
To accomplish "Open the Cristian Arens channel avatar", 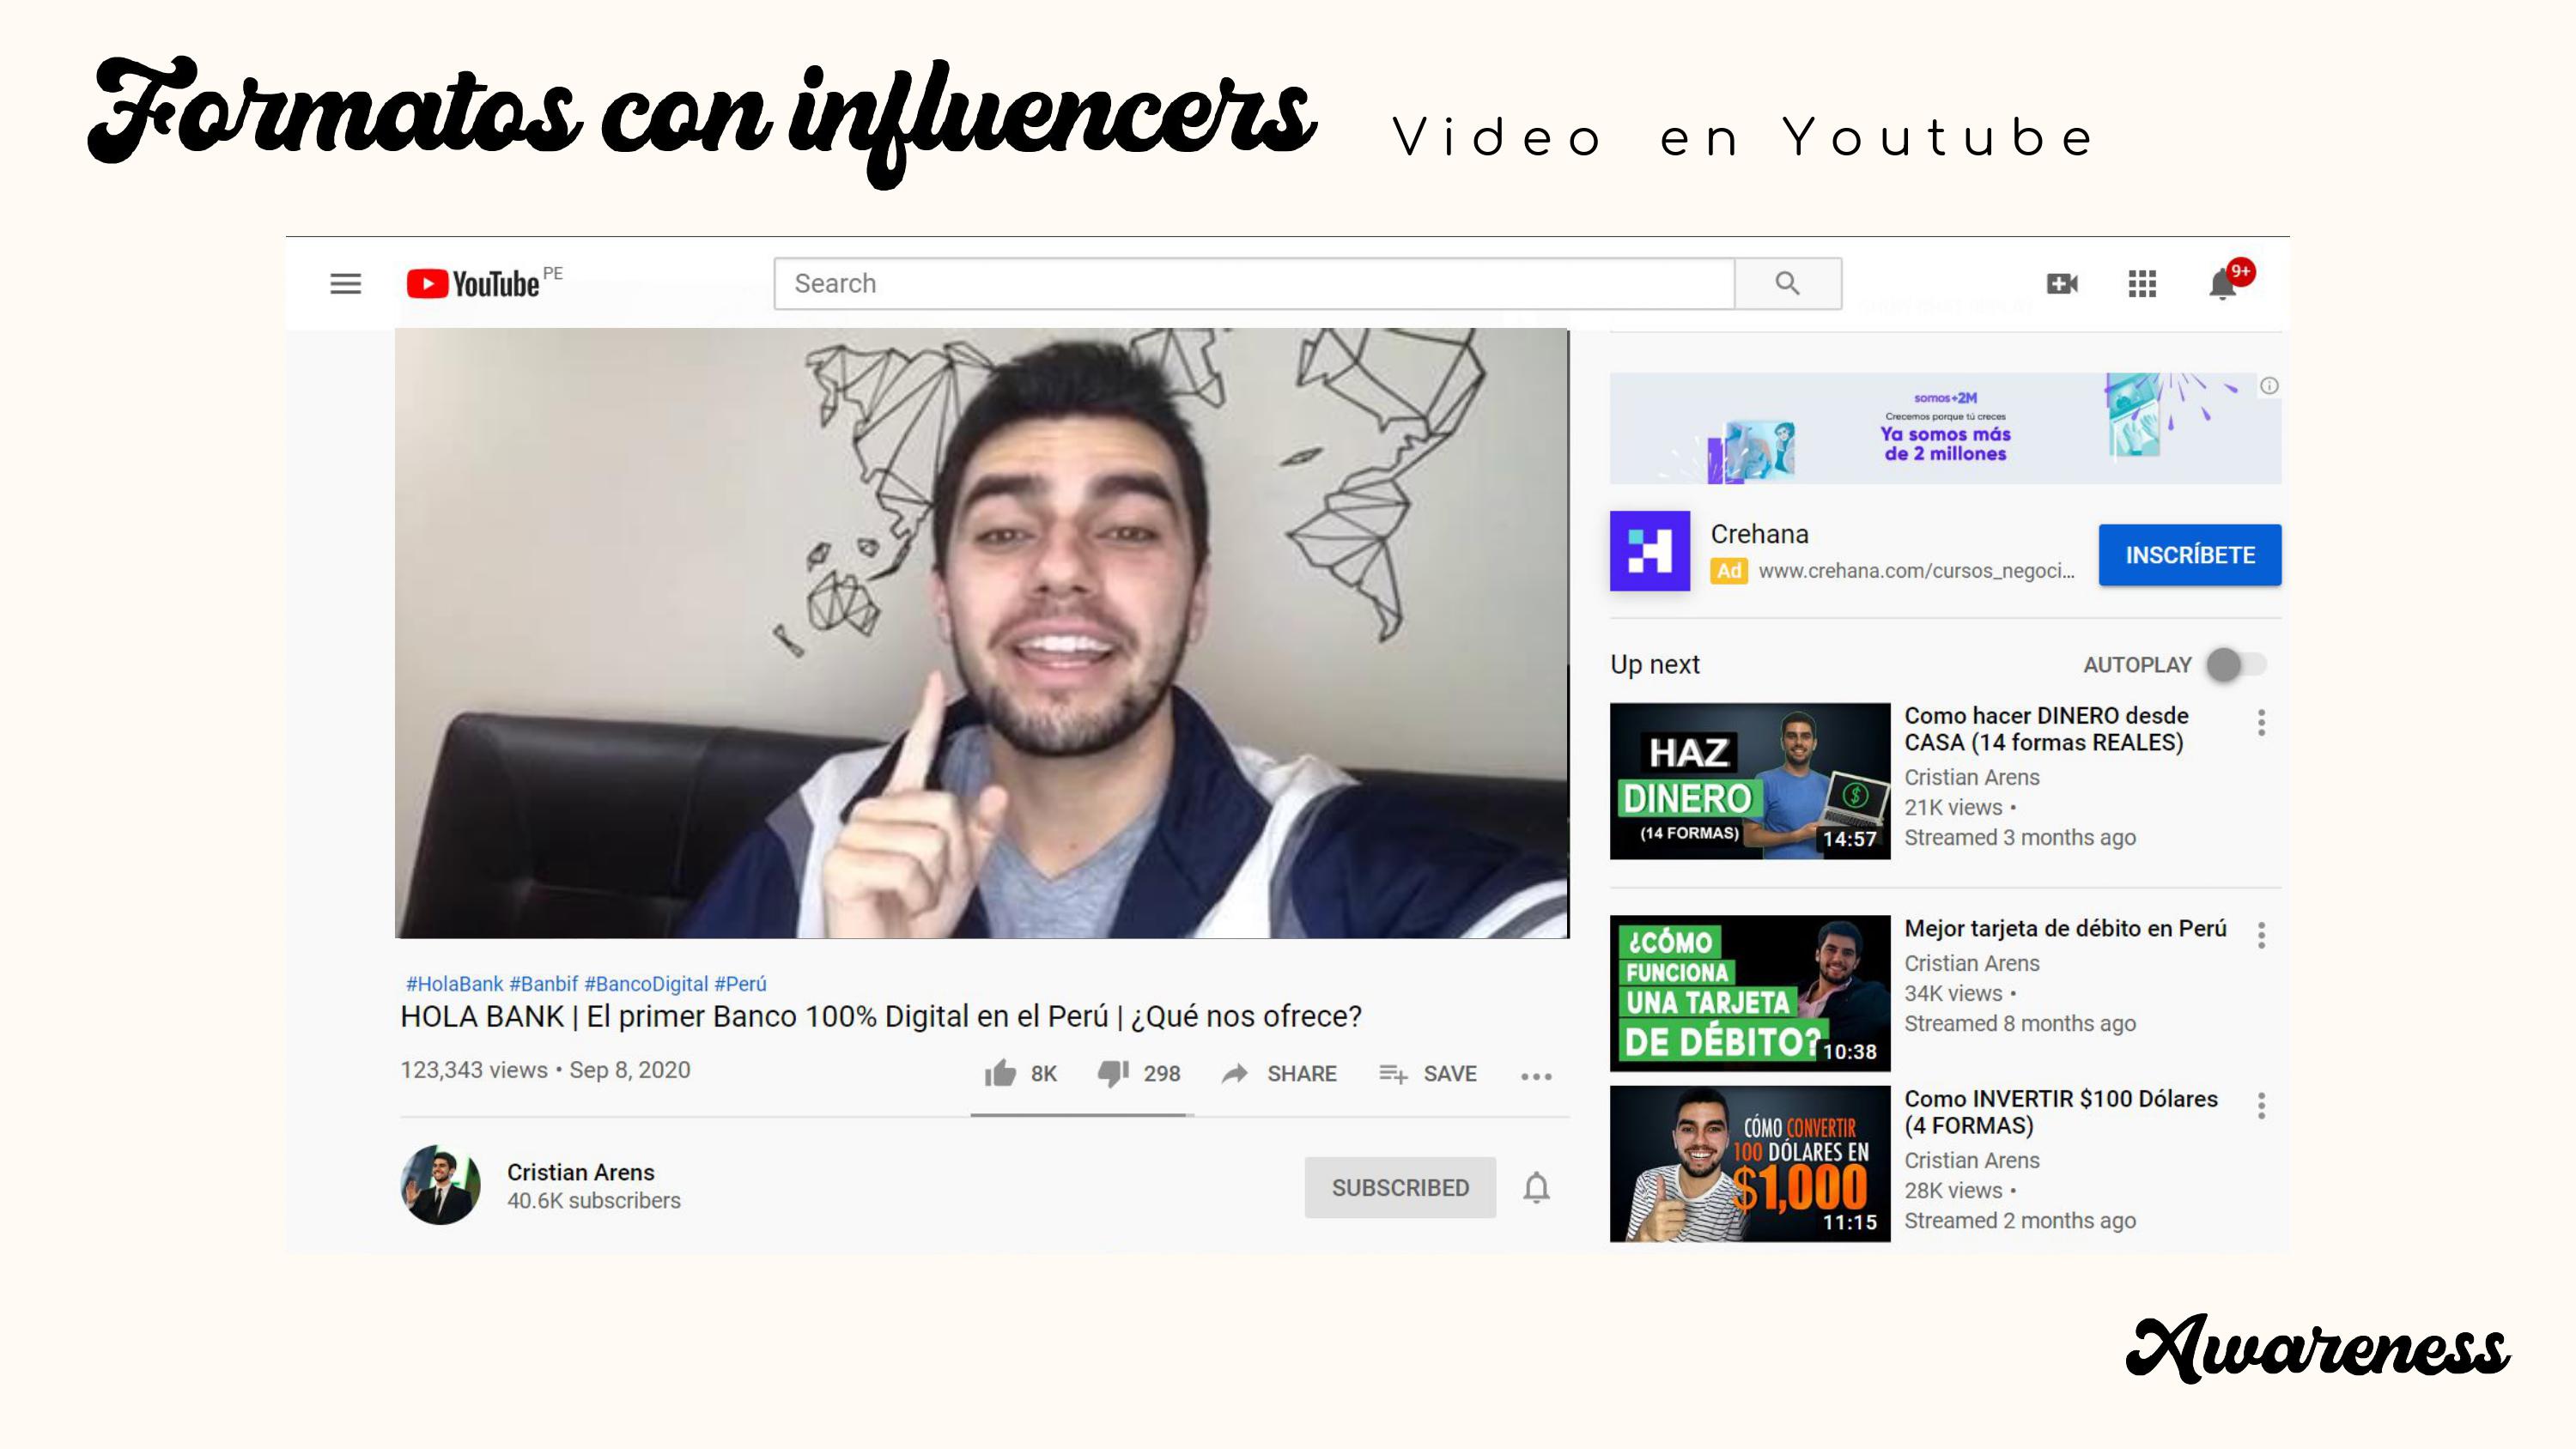I will [x=440, y=1185].
